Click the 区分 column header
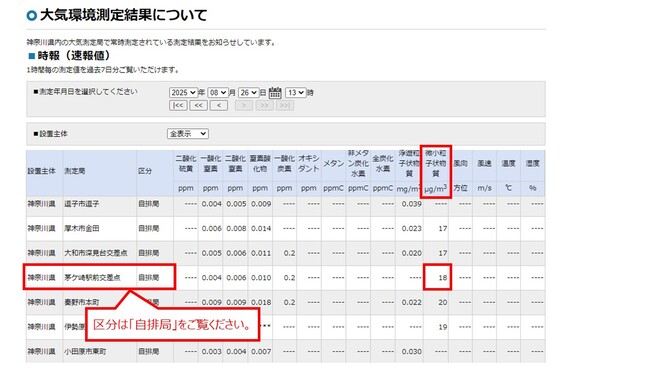Viewport: 660px width, 371px height. click(145, 171)
